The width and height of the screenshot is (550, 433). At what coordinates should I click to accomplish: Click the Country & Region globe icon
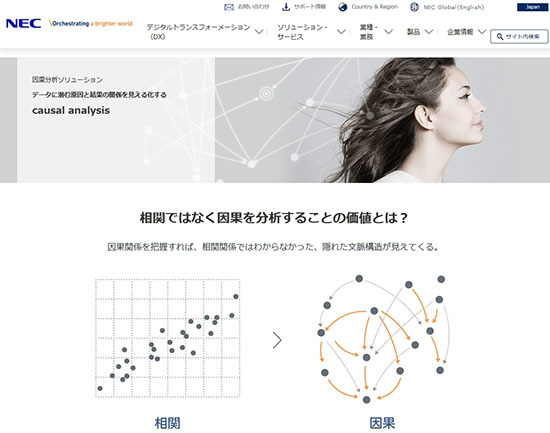point(343,7)
